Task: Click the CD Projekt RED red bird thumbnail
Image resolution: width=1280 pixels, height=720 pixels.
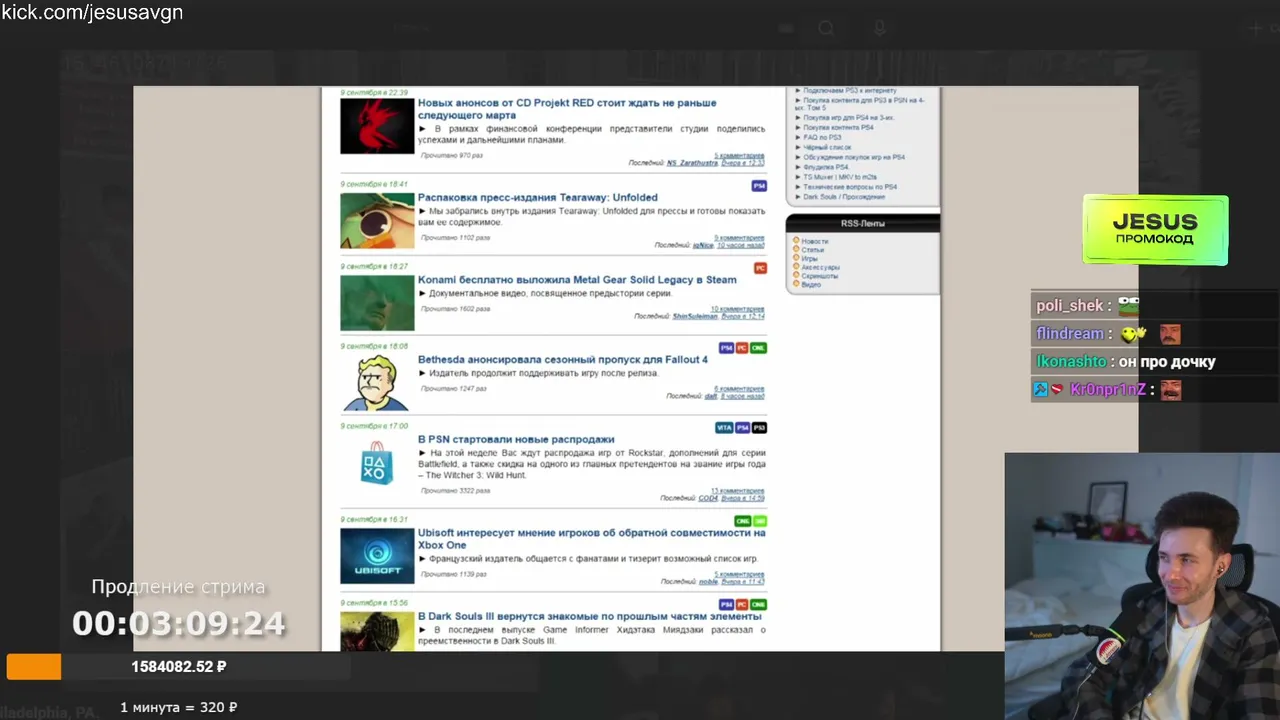Action: tap(377, 126)
